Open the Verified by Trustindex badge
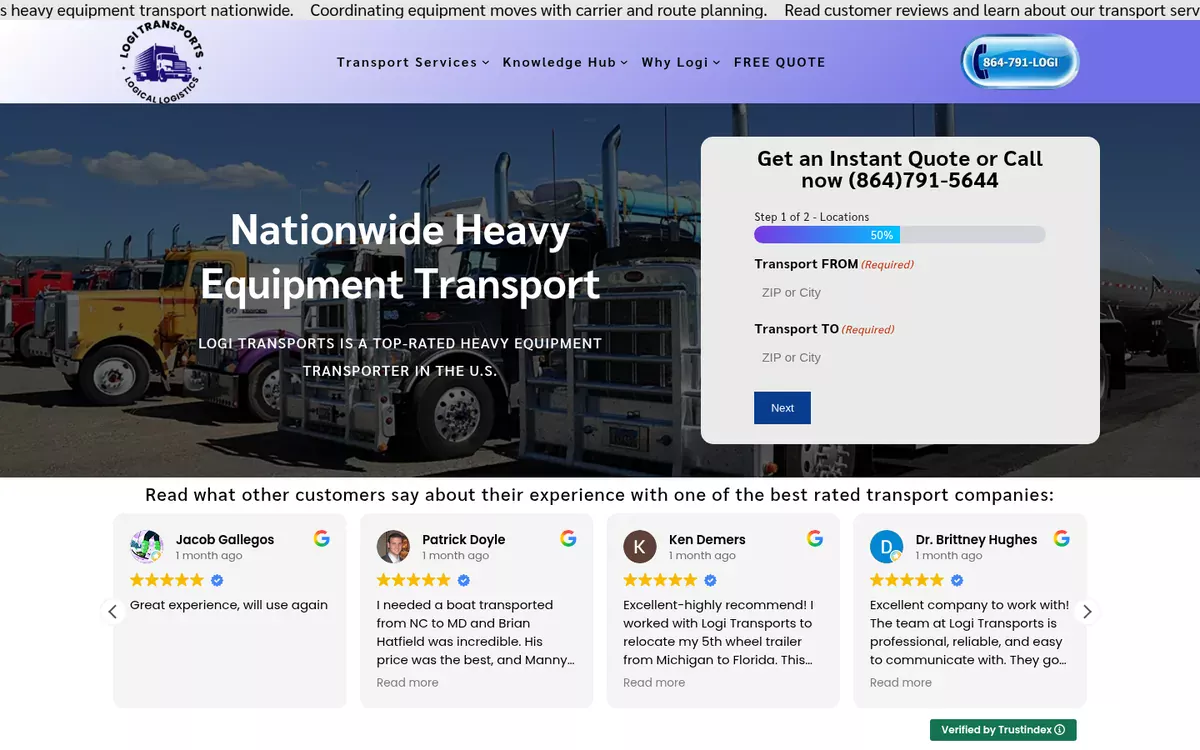Screen dimensions: 1200x750 click(1003, 730)
